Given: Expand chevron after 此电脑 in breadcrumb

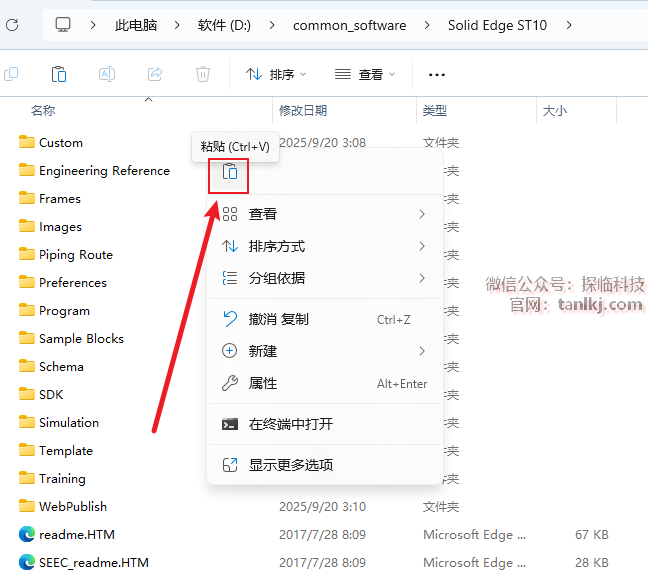Looking at the screenshot, I should pos(177,25).
